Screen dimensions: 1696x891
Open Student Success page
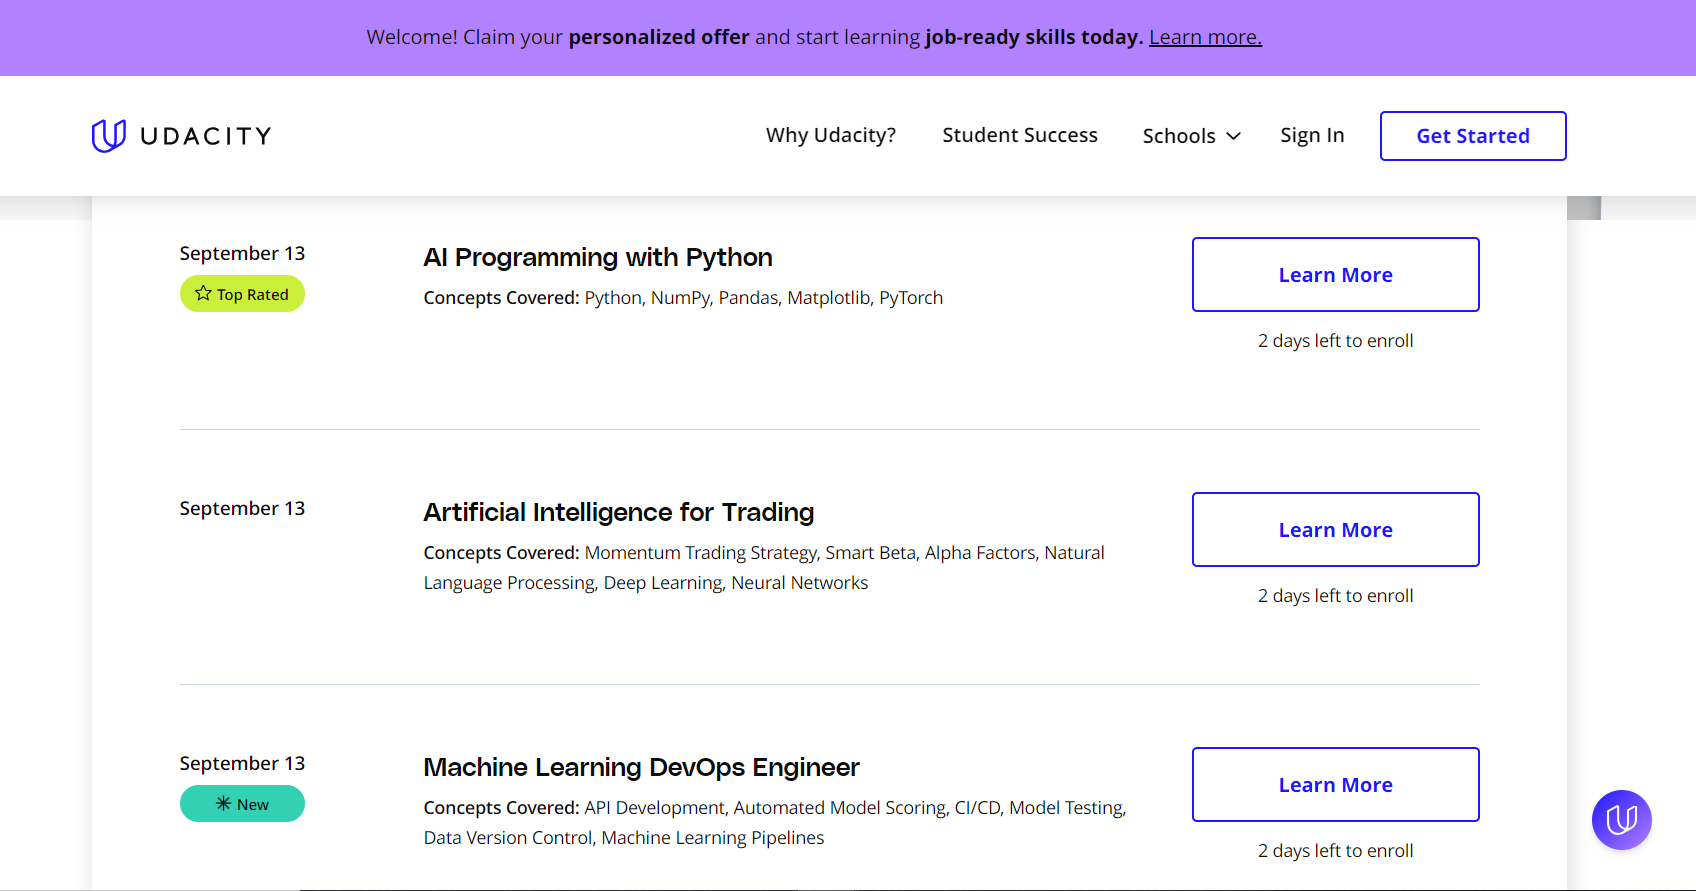coord(1019,135)
